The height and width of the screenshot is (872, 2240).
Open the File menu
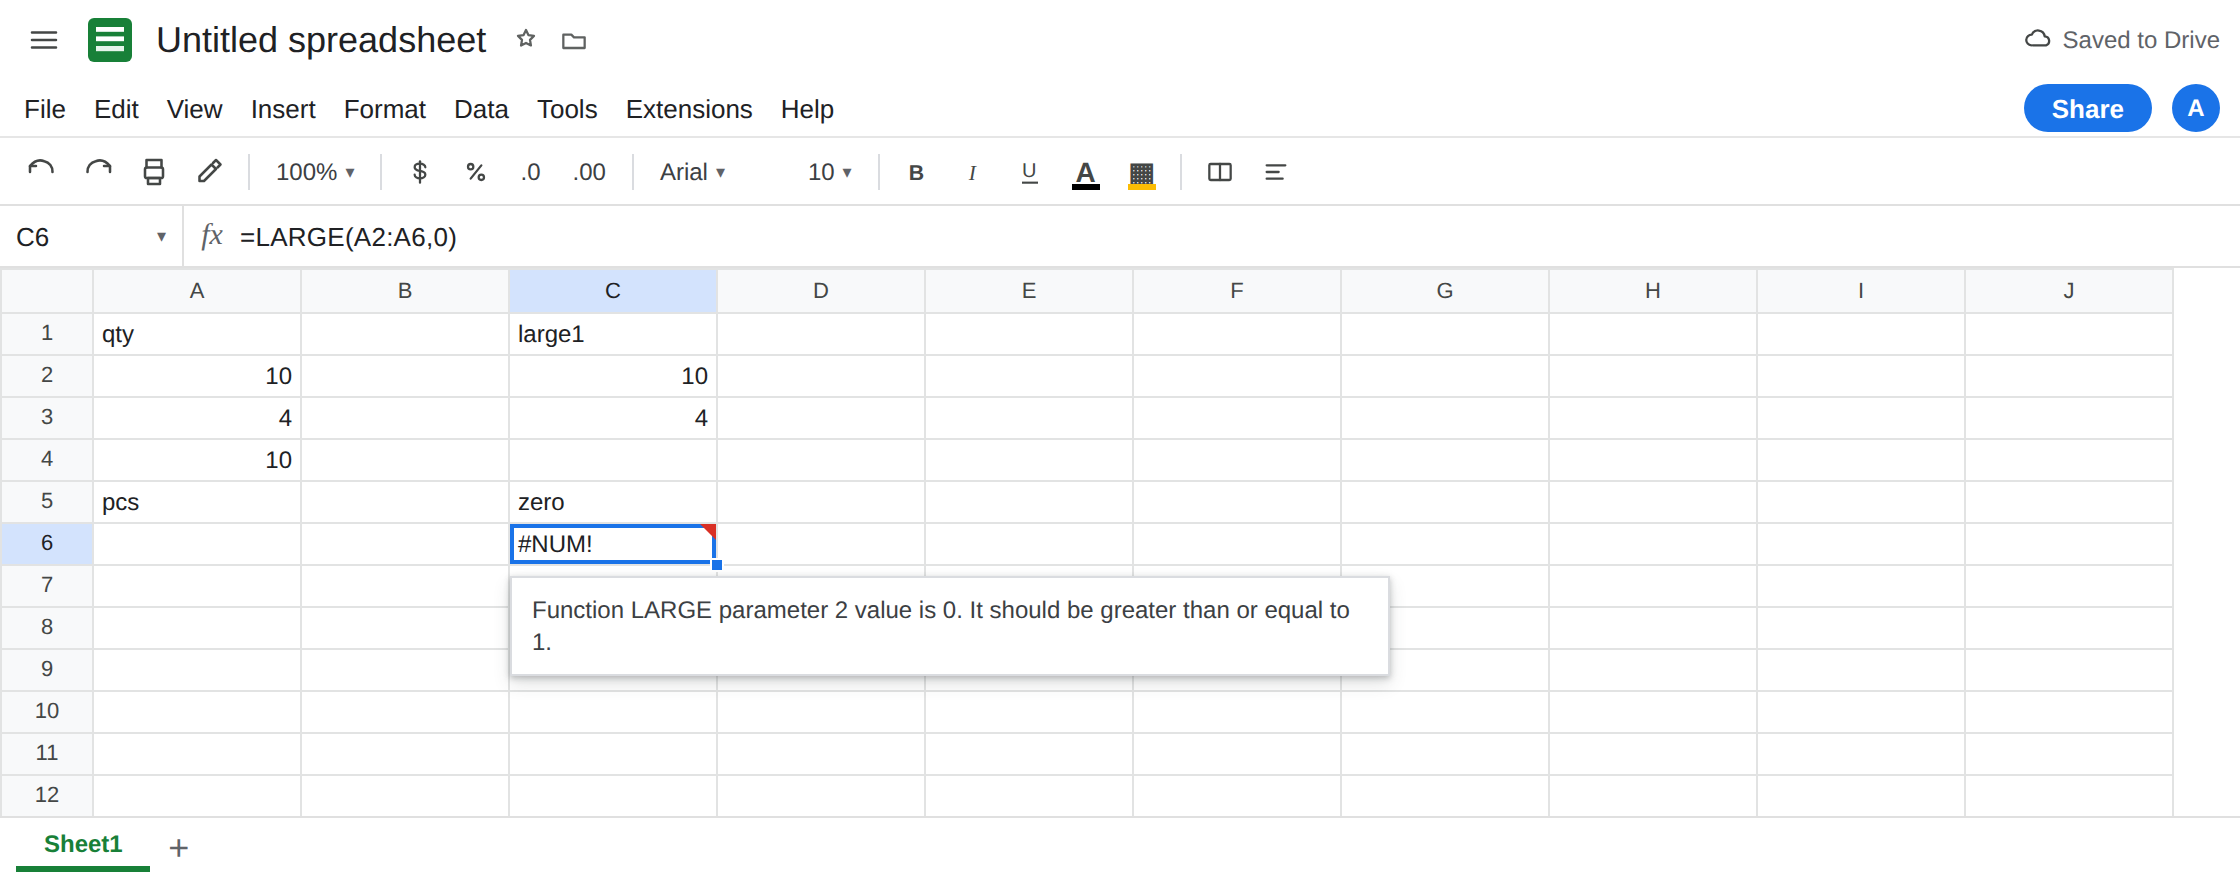[45, 109]
